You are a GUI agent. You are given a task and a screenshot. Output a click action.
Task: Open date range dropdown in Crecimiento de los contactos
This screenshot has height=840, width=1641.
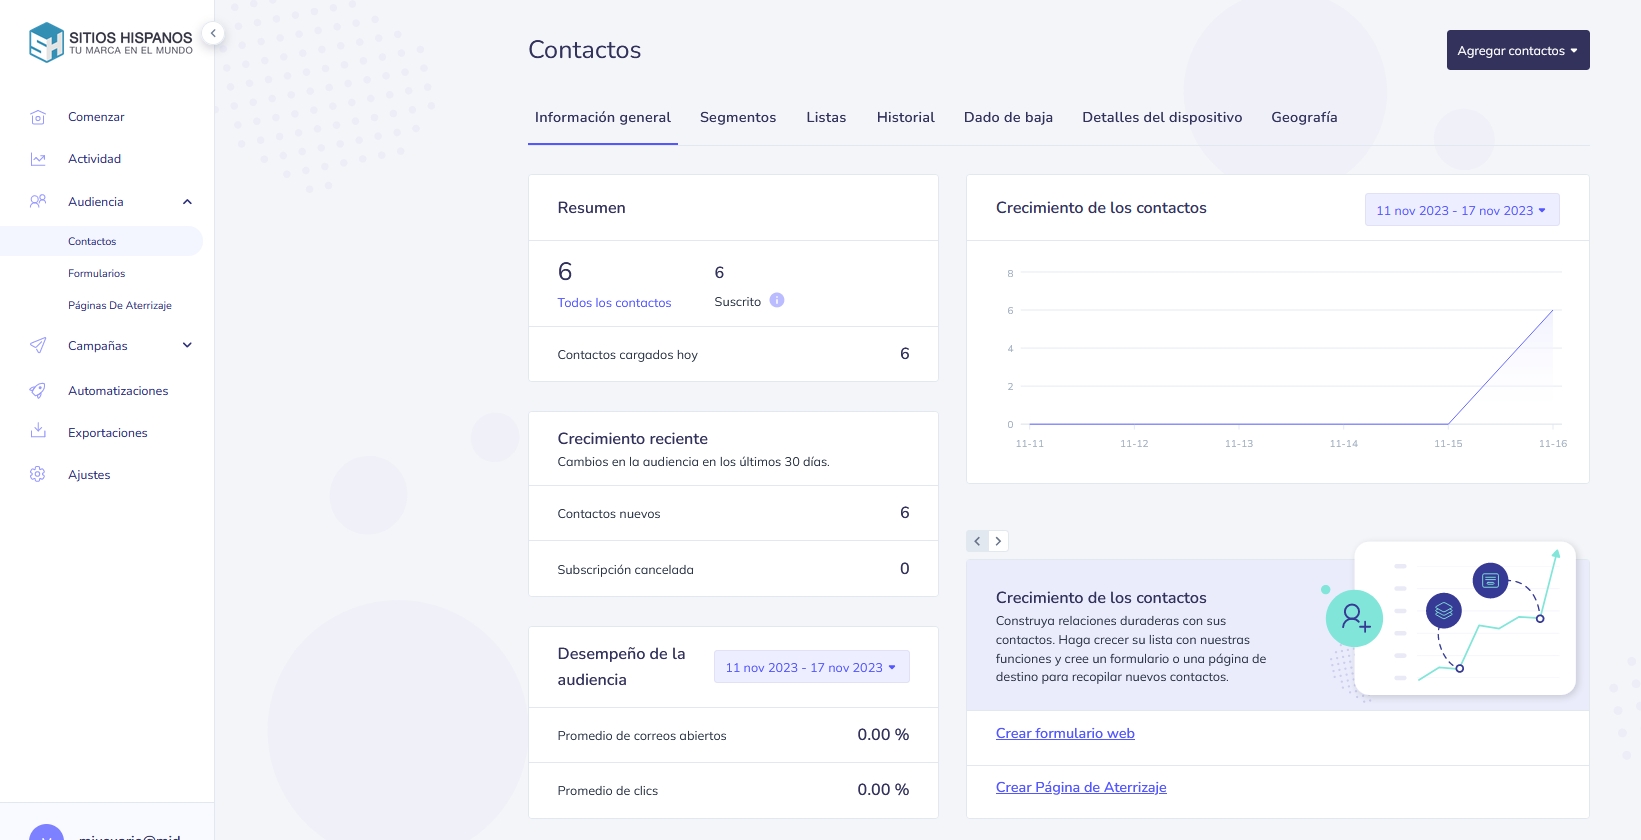[1461, 210]
